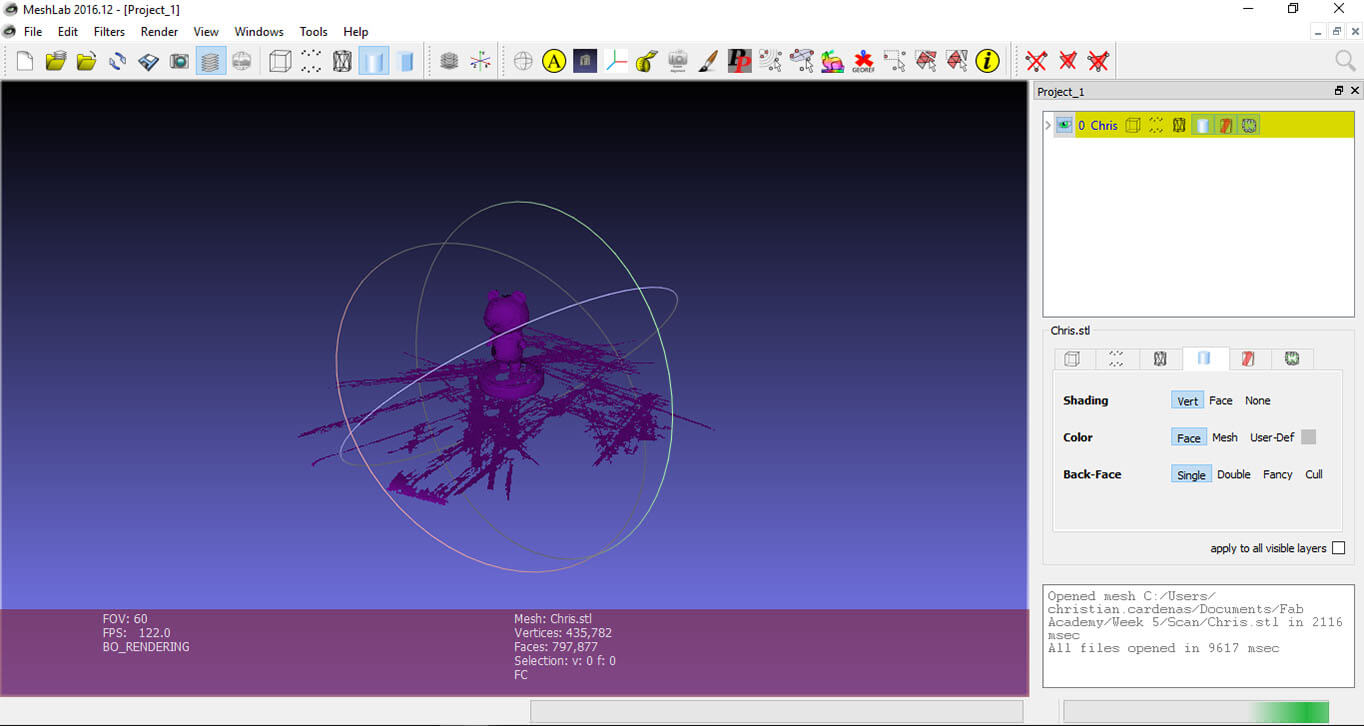
Task: Toggle bounding box icon in Chris layer row
Action: click(x=1133, y=125)
